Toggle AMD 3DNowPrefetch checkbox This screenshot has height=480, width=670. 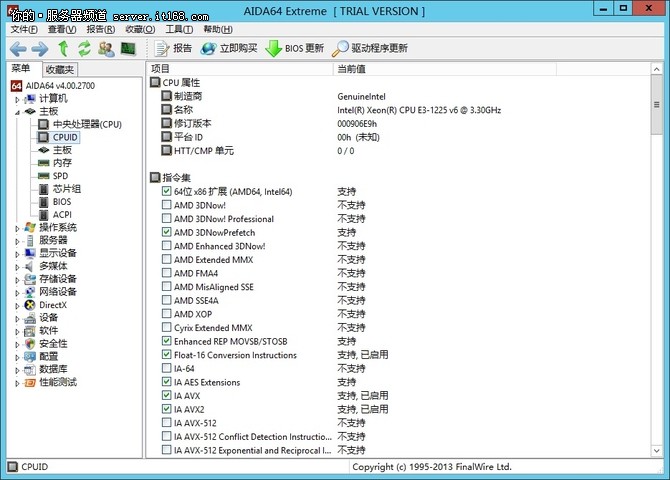[x=167, y=232]
